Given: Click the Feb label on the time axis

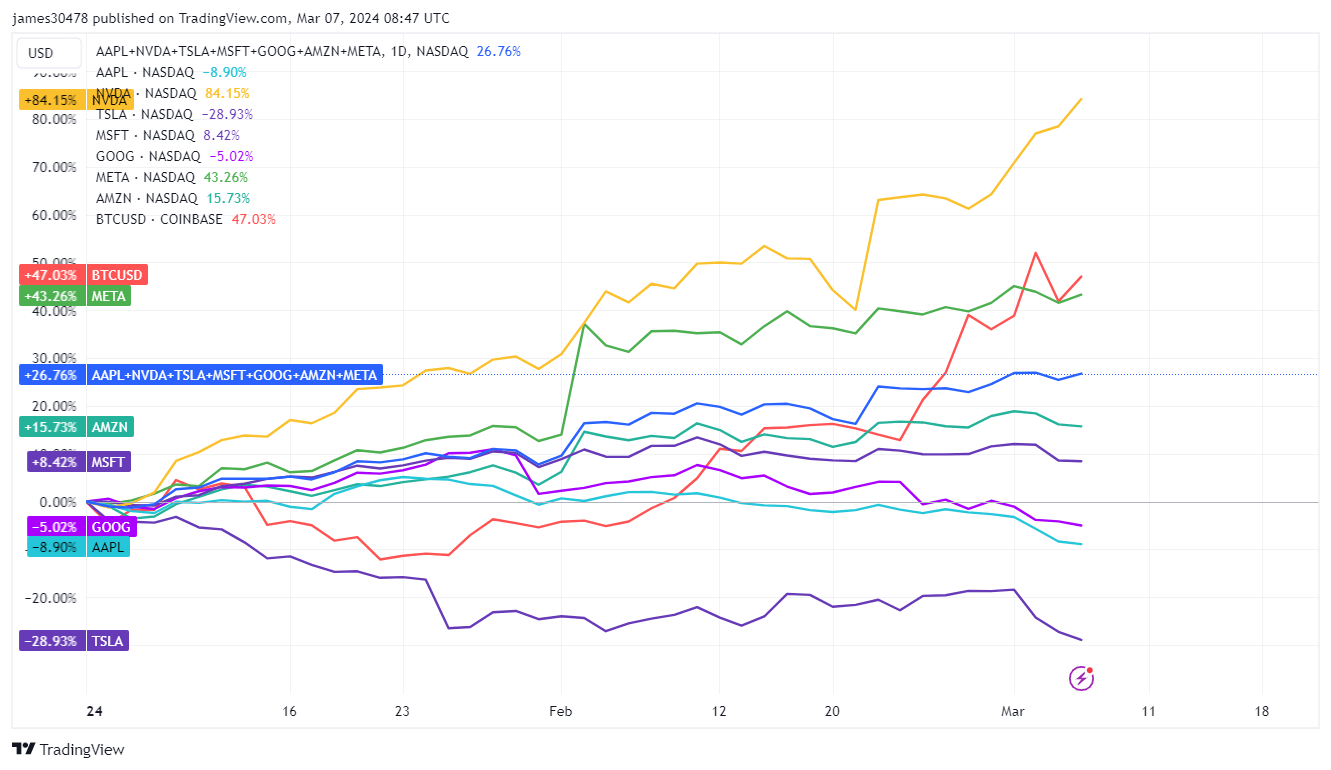Looking at the screenshot, I should click(560, 711).
